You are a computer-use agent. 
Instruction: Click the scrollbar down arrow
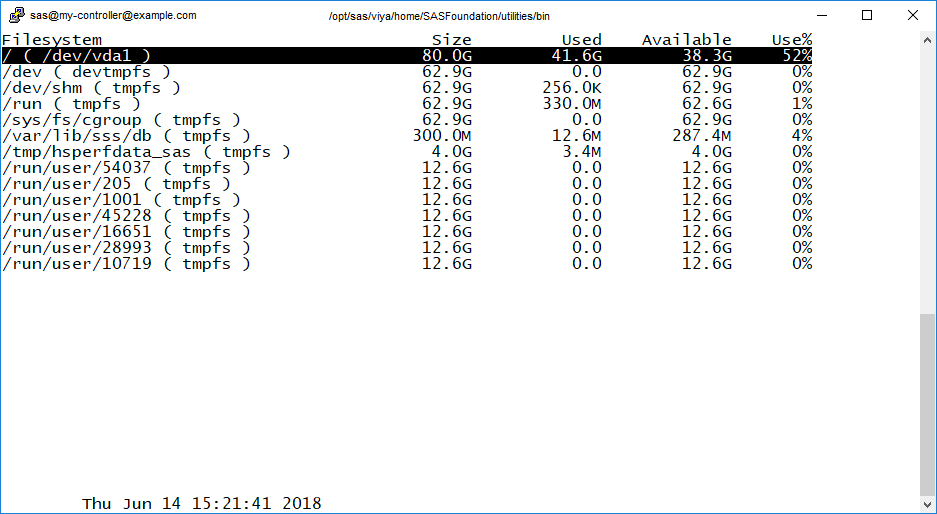pos(928,505)
